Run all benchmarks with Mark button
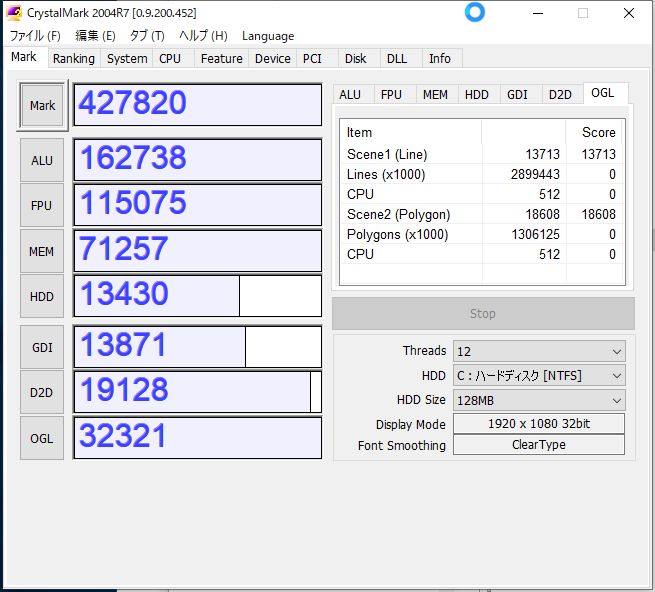Screen dimensions: 655x592 coord(42,105)
